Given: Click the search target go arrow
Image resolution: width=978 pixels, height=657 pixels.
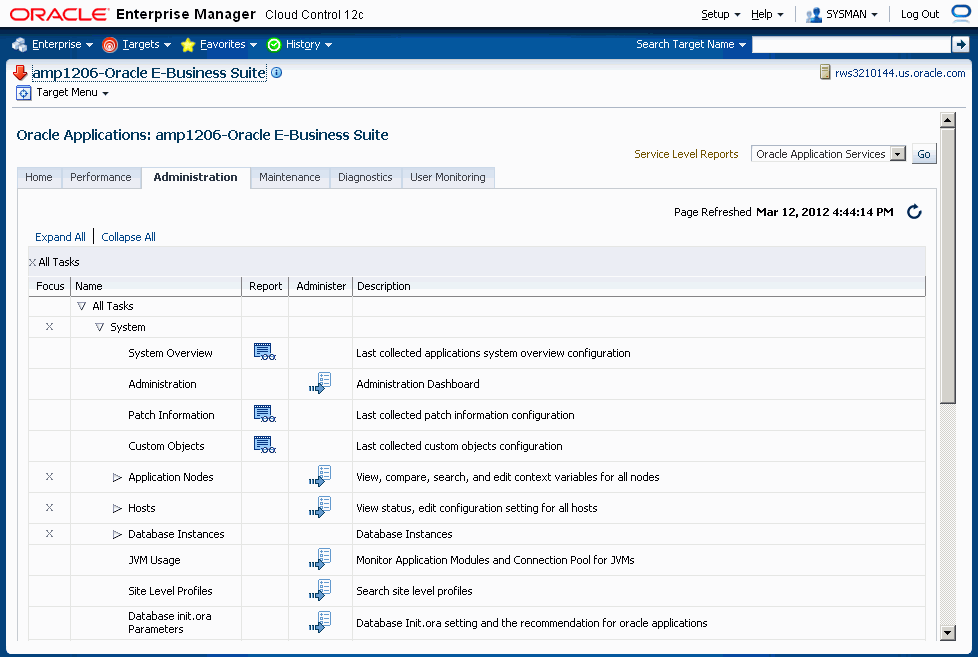Looking at the screenshot, I should click(960, 44).
